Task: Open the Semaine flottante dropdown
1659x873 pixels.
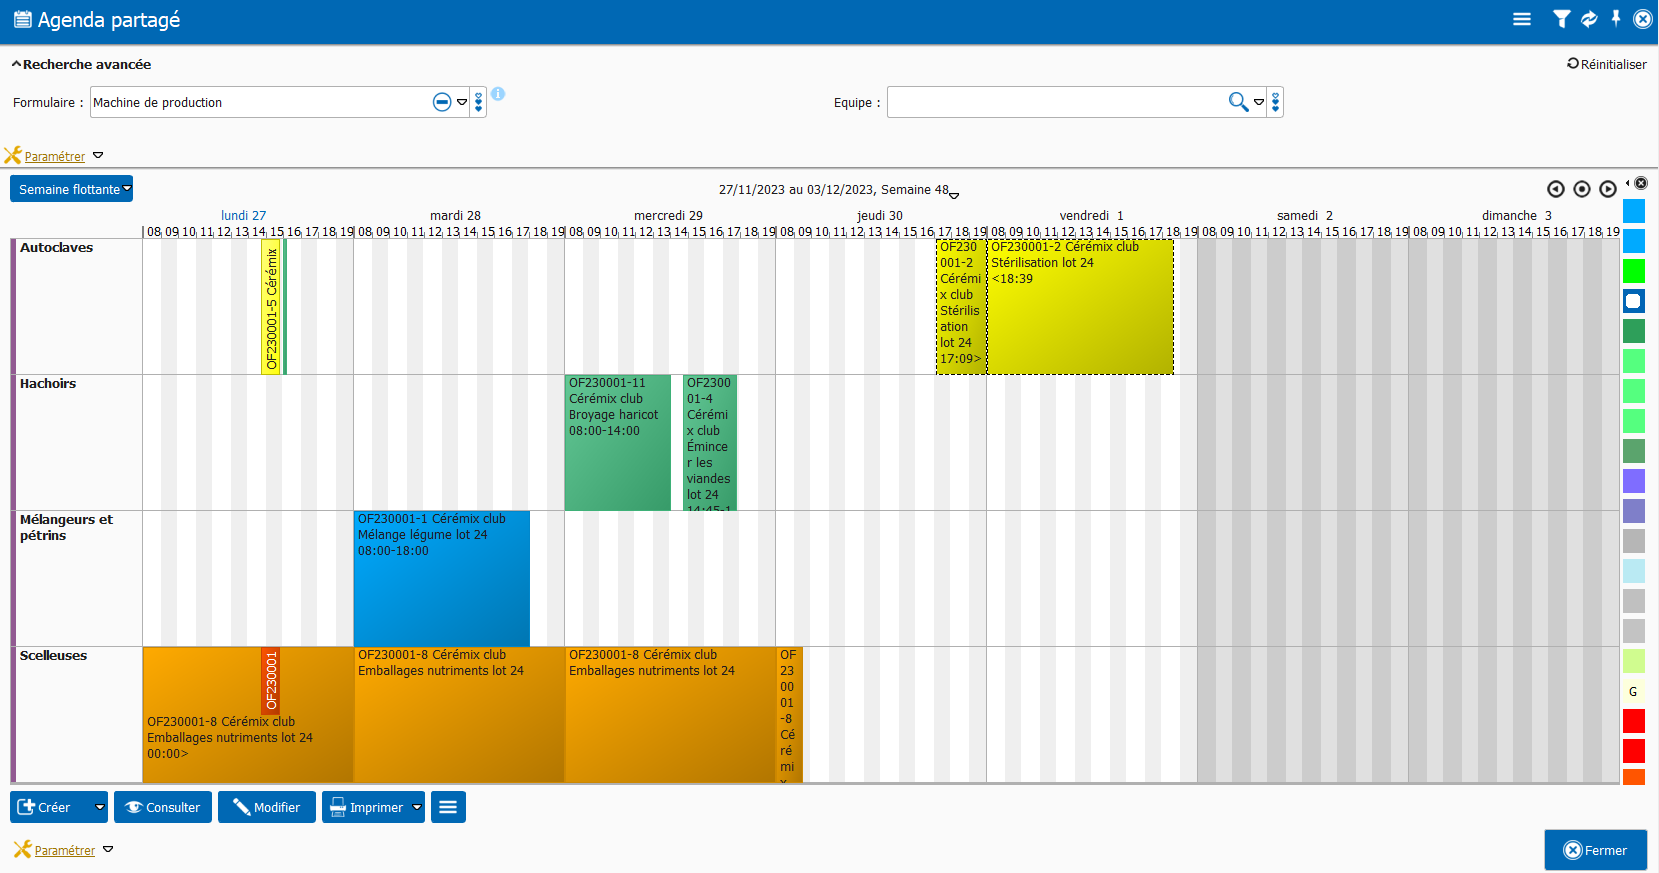Action: [71, 189]
